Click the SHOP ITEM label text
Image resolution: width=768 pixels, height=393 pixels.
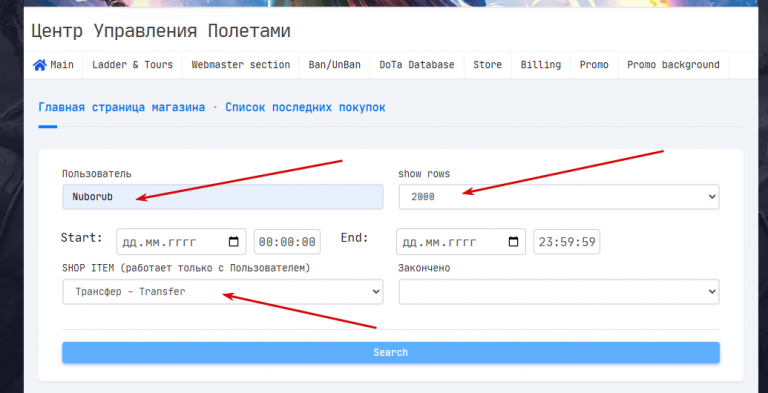pos(186,269)
